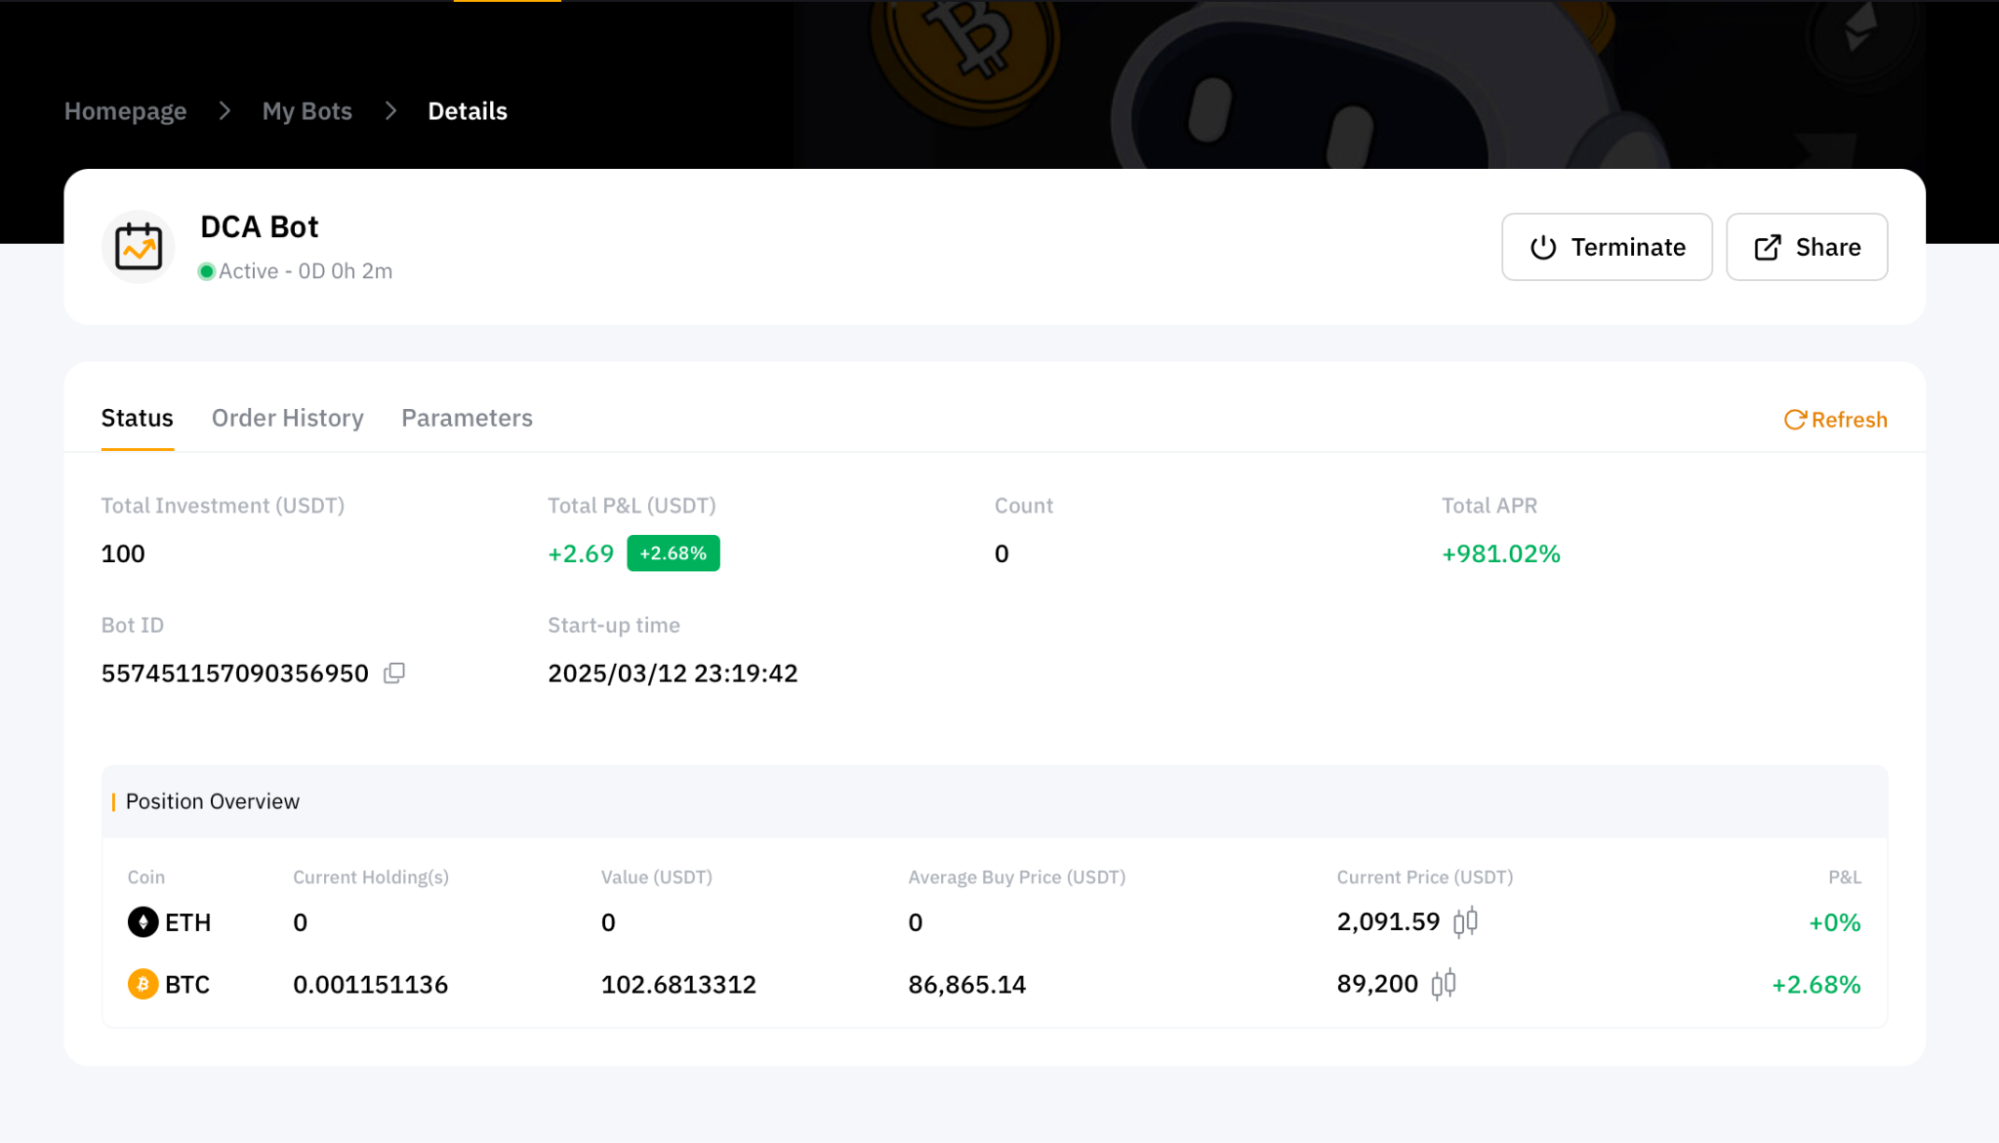Click the power icon on Terminate
The image size is (1999, 1143).
point(1543,247)
